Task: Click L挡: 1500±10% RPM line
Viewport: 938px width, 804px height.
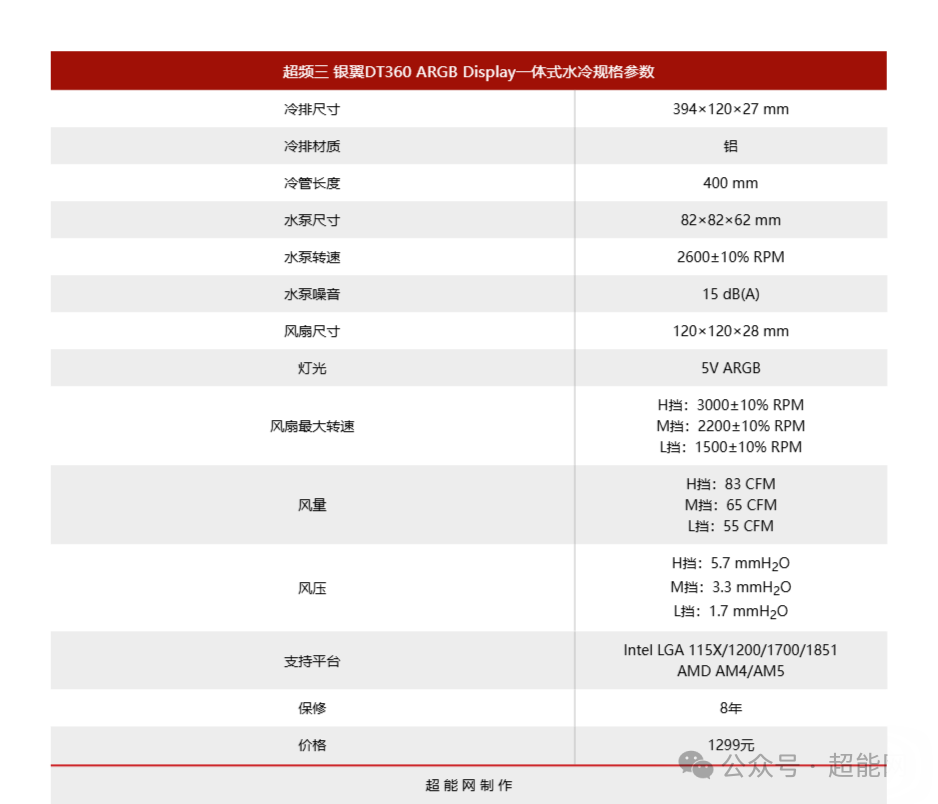Action: [x=730, y=447]
